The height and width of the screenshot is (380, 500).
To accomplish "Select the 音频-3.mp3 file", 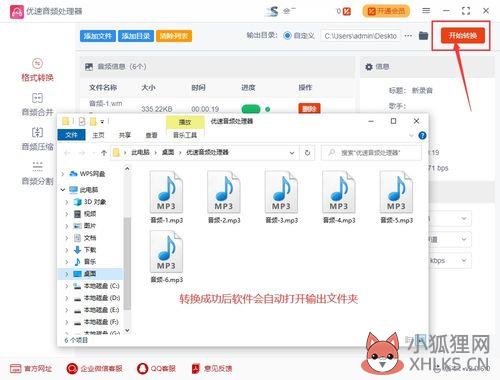I will click(282, 197).
